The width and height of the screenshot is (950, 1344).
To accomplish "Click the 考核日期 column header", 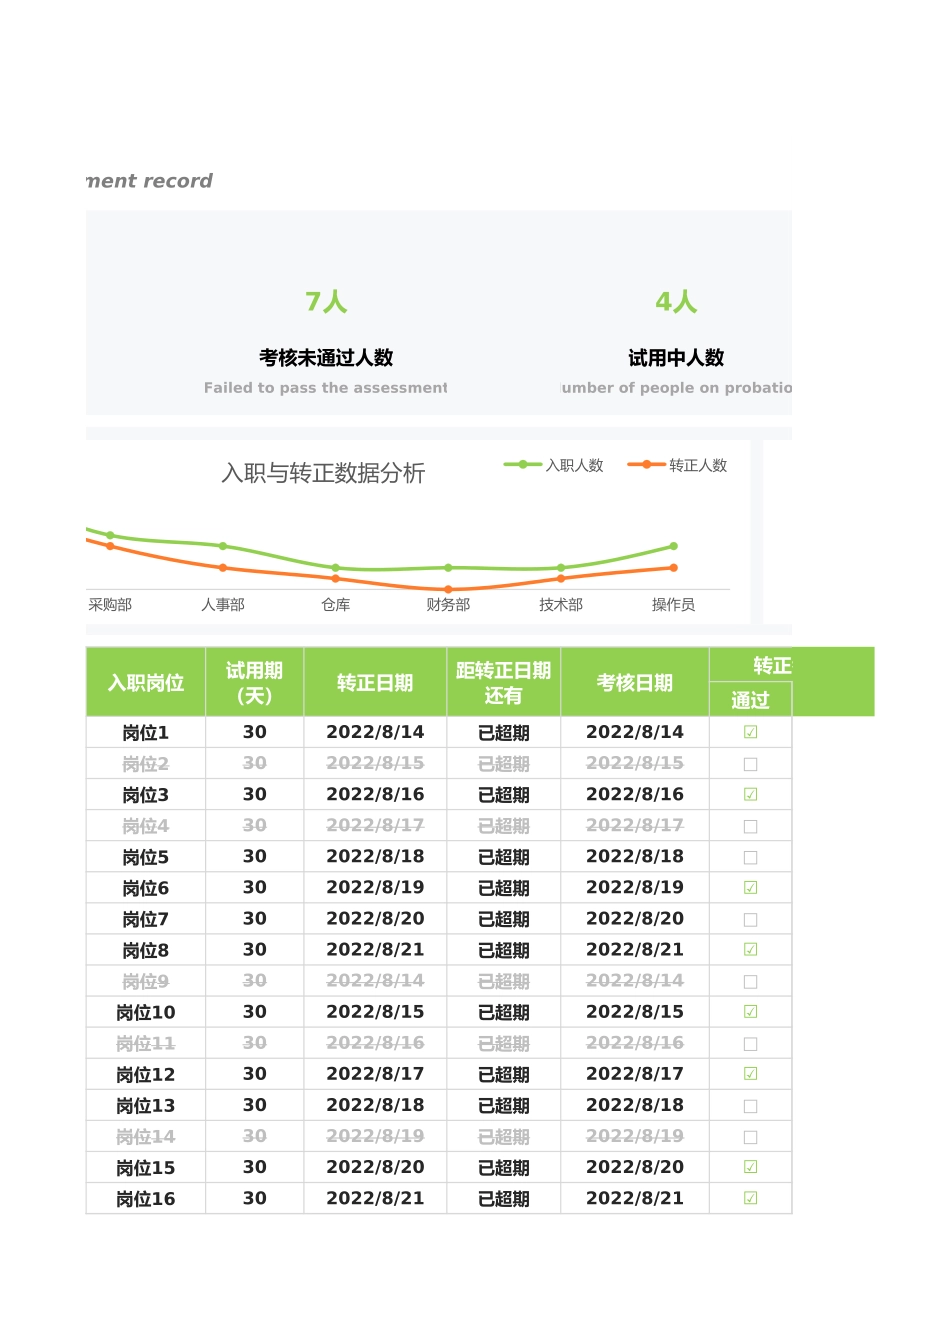I will 634,683.
